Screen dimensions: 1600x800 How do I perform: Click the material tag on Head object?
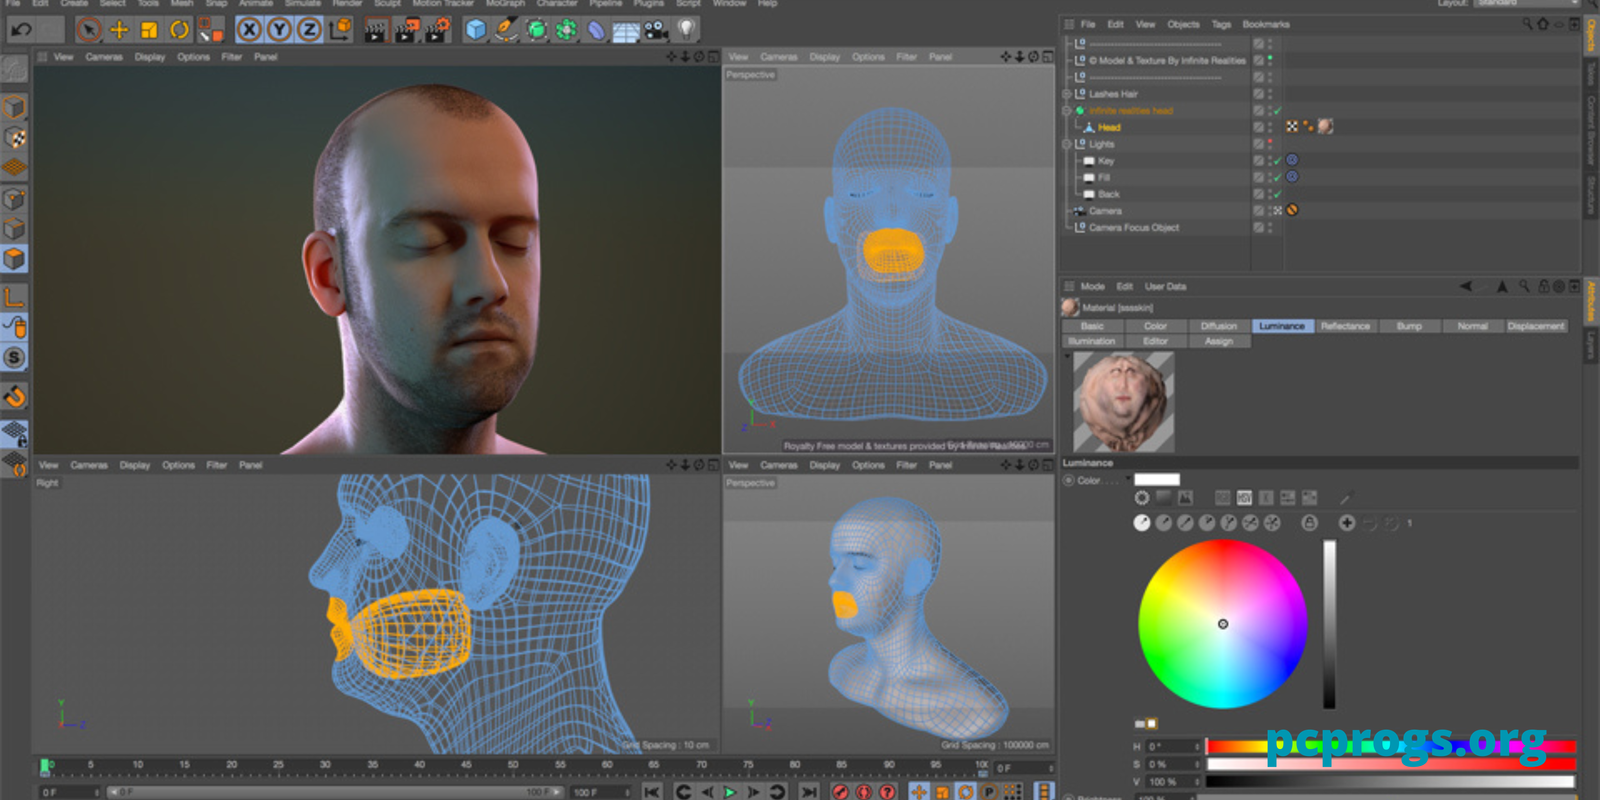point(1325,126)
